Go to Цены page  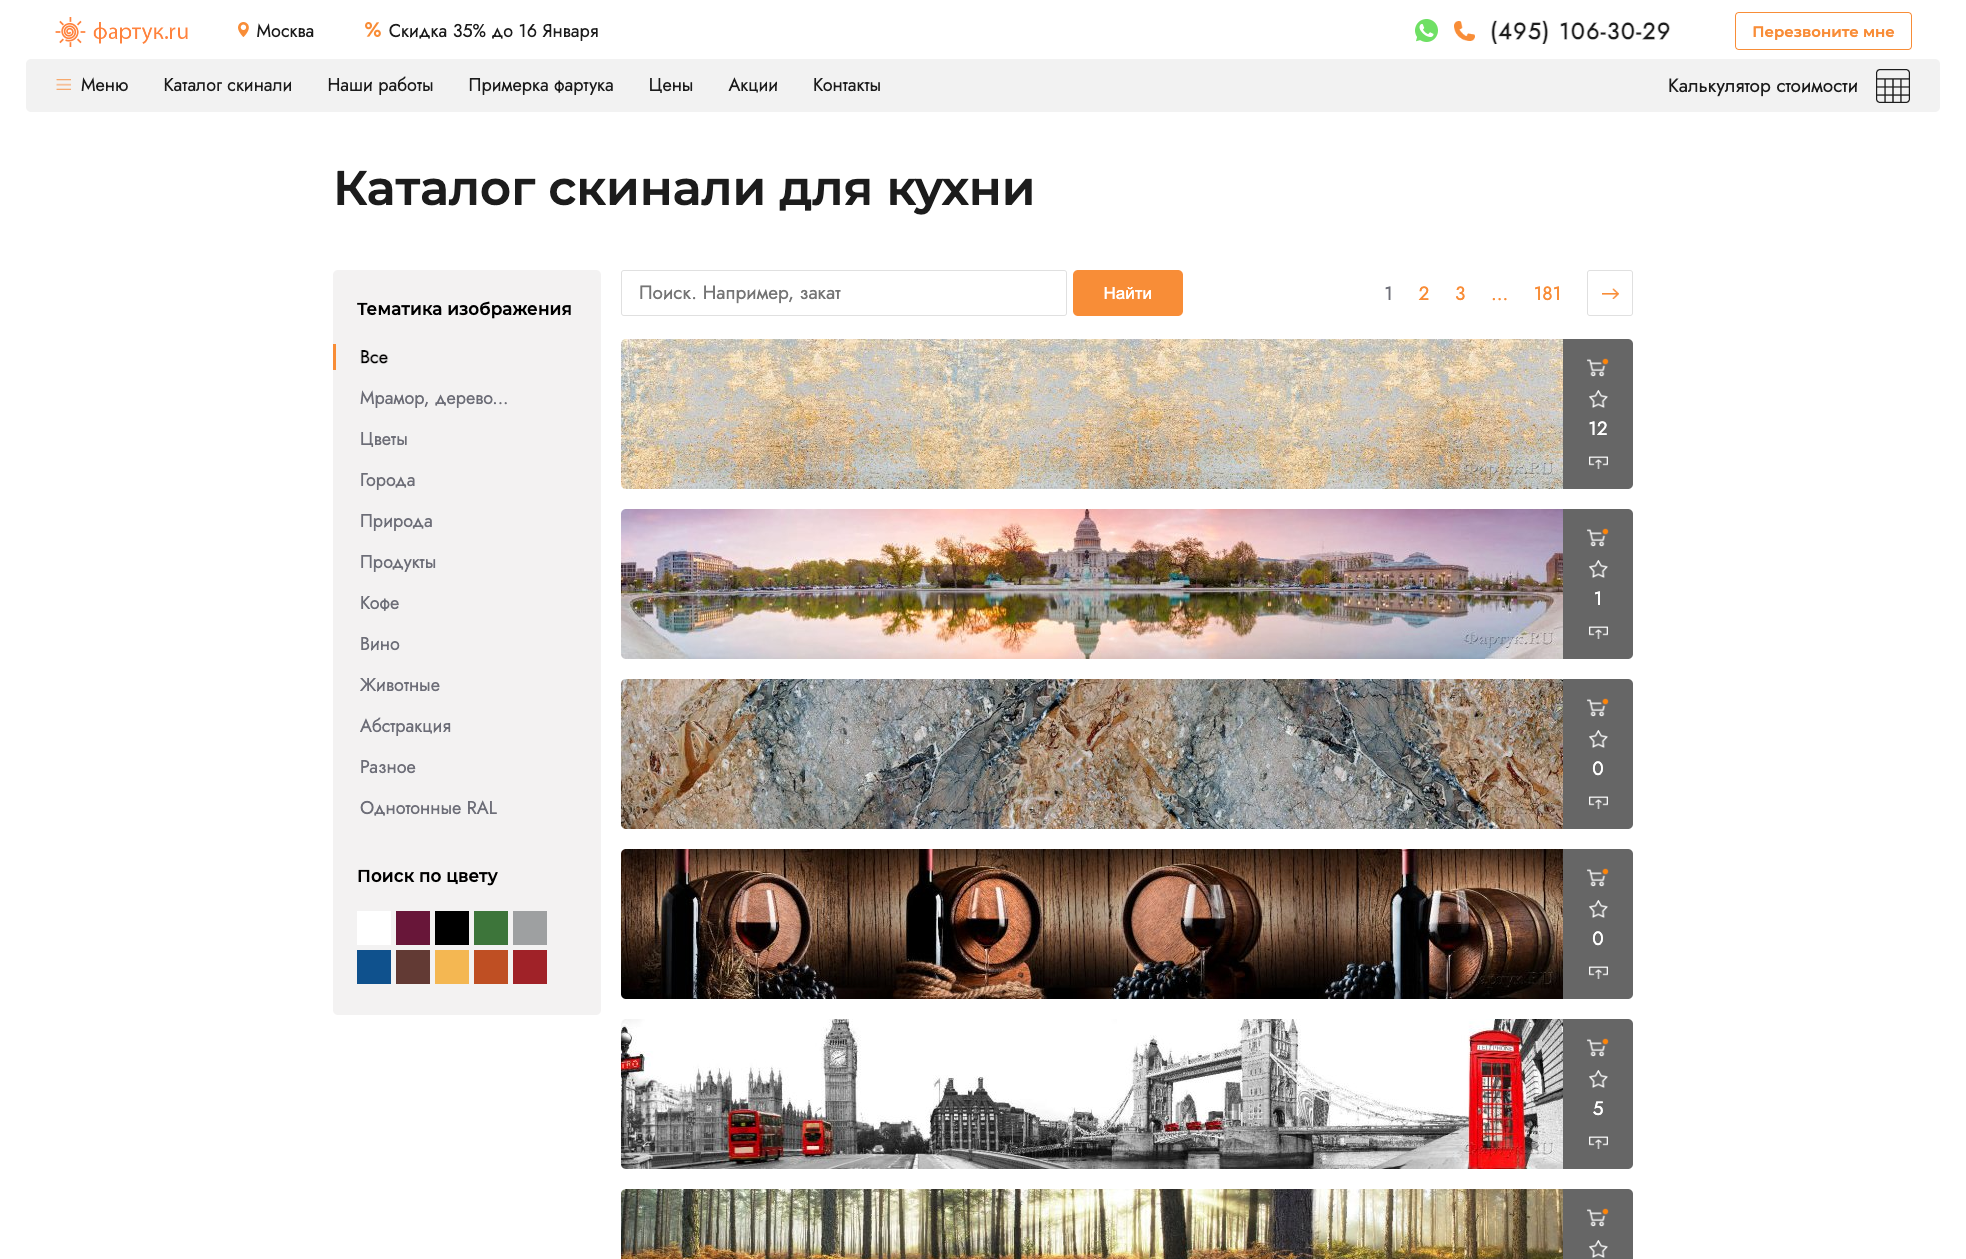[x=670, y=85]
